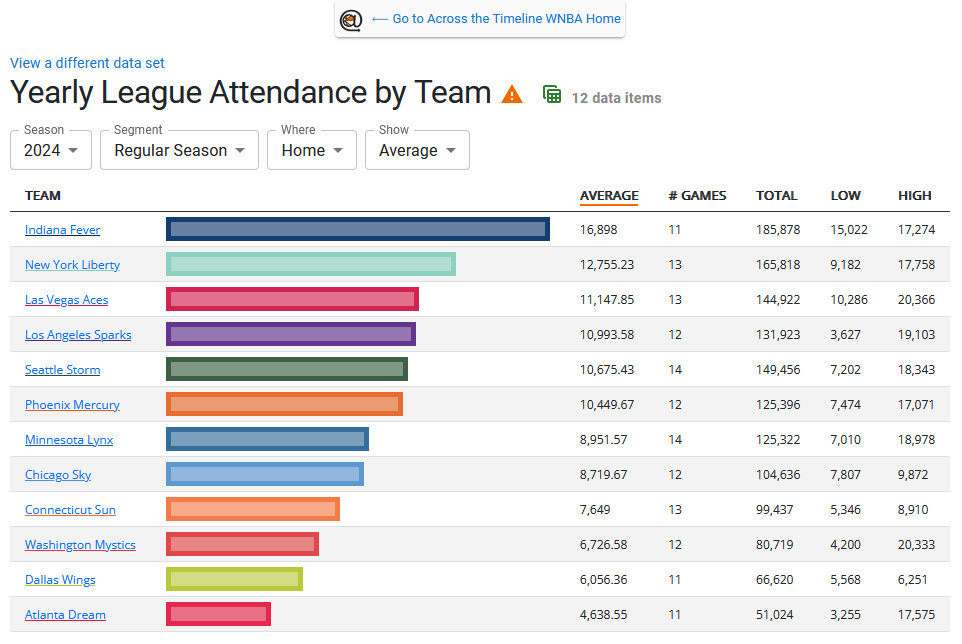This screenshot has width=962, height=644.
Task: Open the Season 2024 dropdown
Action: click(51, 150)
